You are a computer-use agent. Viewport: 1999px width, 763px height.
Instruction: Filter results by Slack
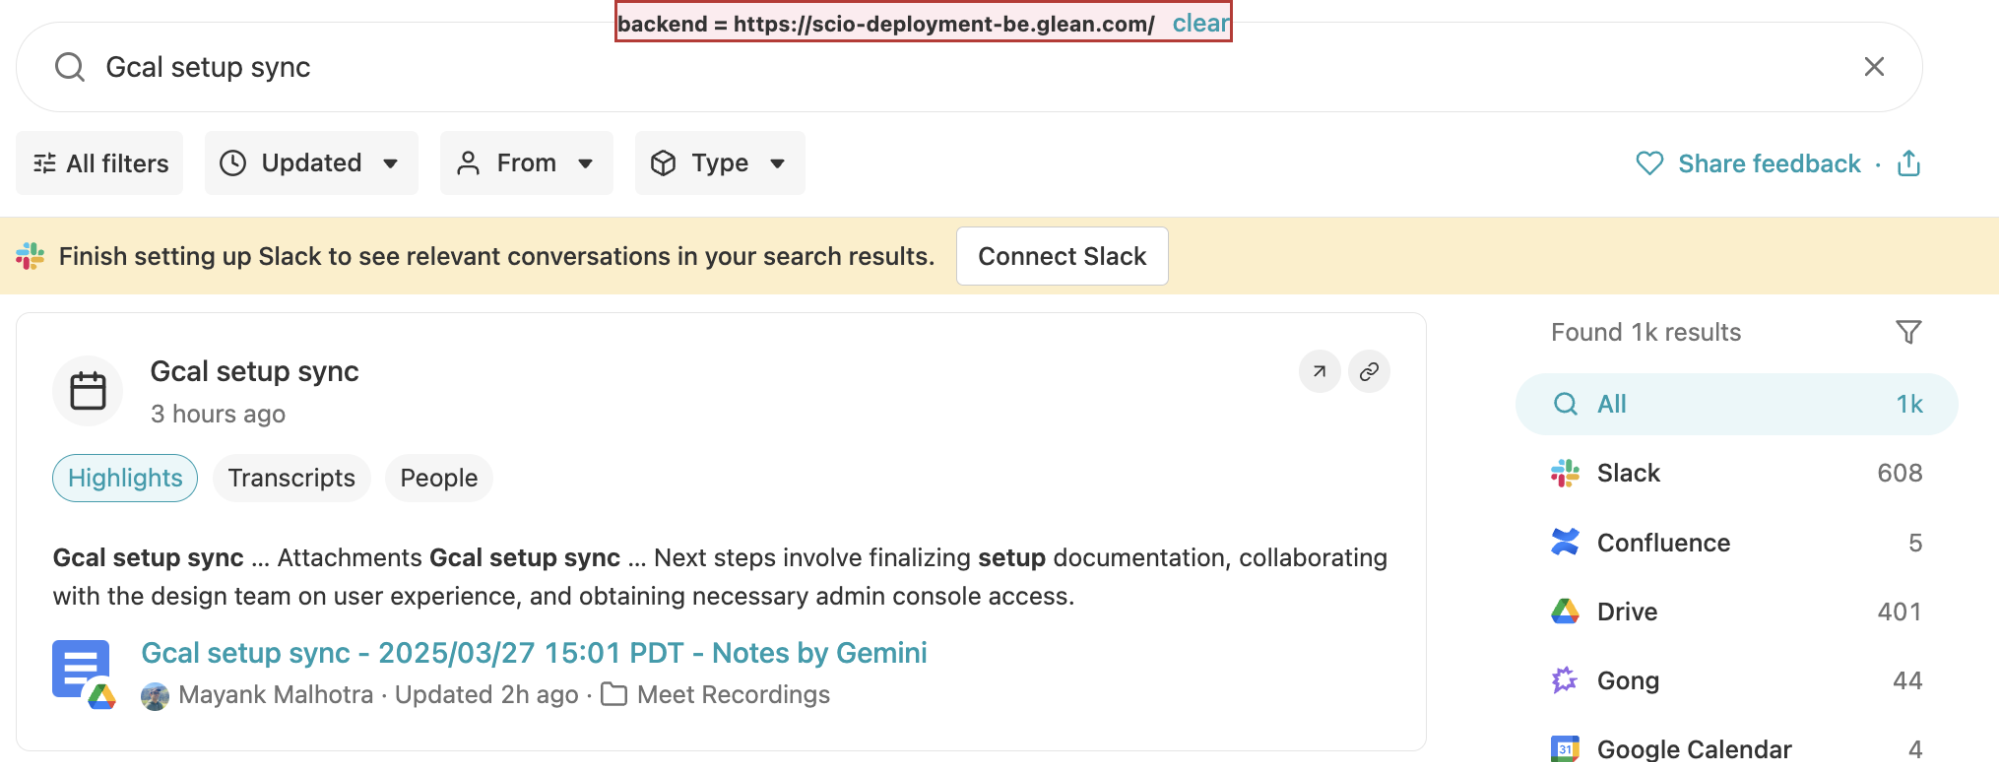coord(1736,473)
